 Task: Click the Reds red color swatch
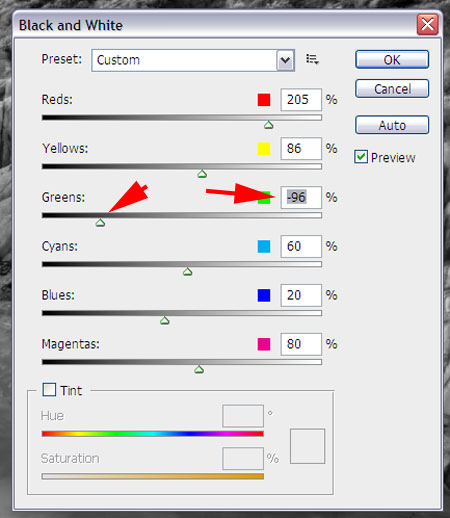264,100
